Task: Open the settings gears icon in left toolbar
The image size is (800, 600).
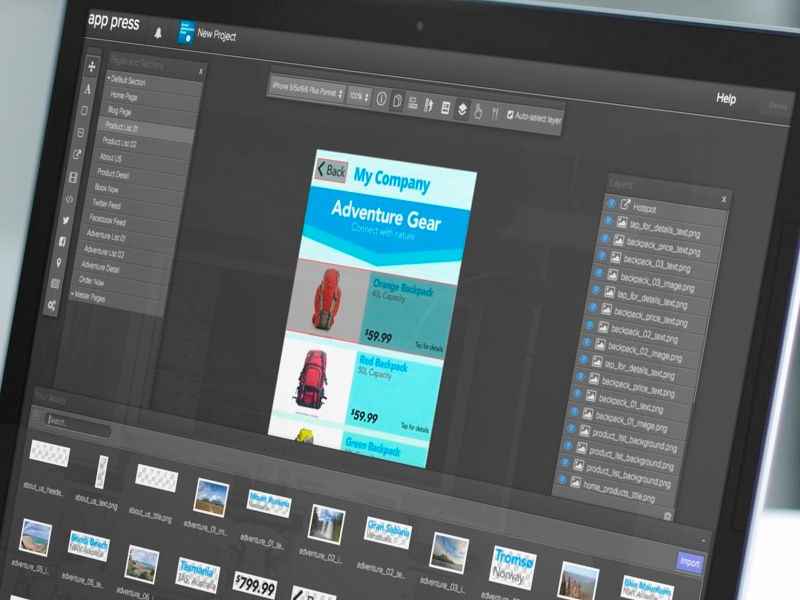Action: tap(52, 305)
